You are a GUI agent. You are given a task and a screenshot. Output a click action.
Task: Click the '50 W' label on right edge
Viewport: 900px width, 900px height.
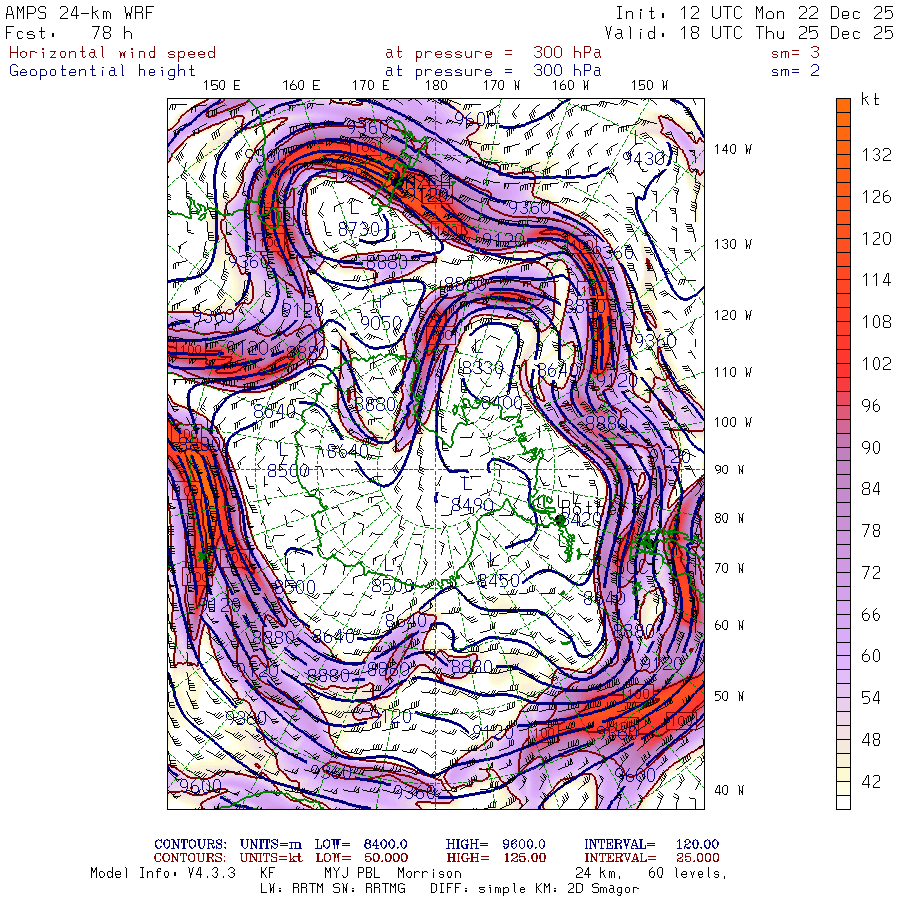click(729, 696)
